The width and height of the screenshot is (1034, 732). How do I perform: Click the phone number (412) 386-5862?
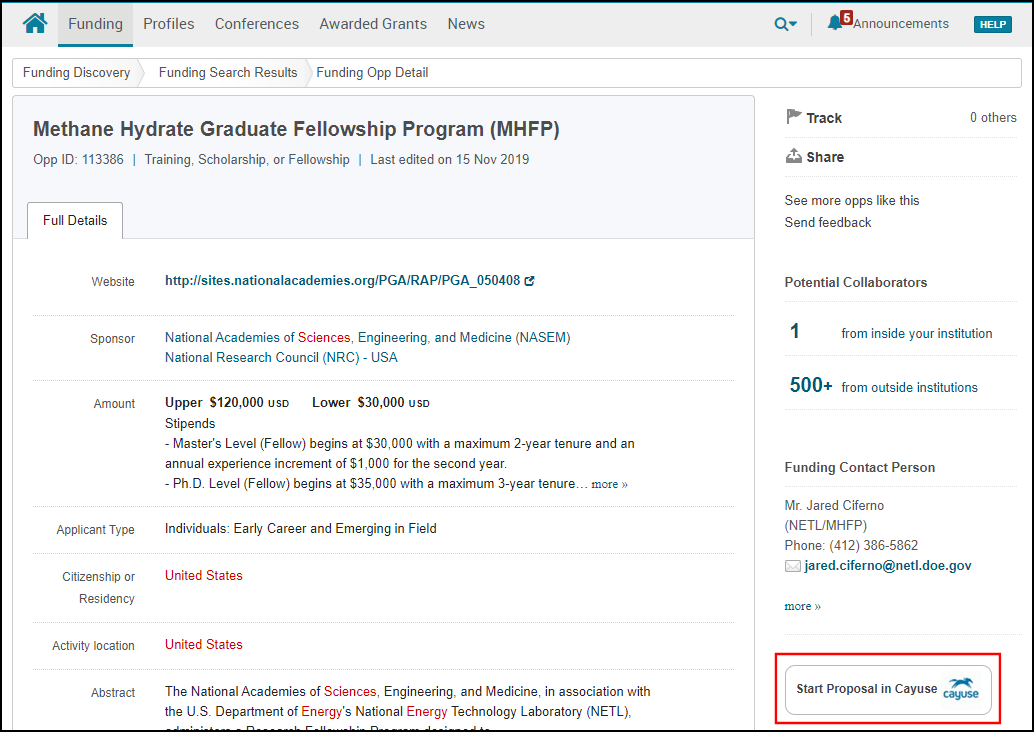click(874, 546)
